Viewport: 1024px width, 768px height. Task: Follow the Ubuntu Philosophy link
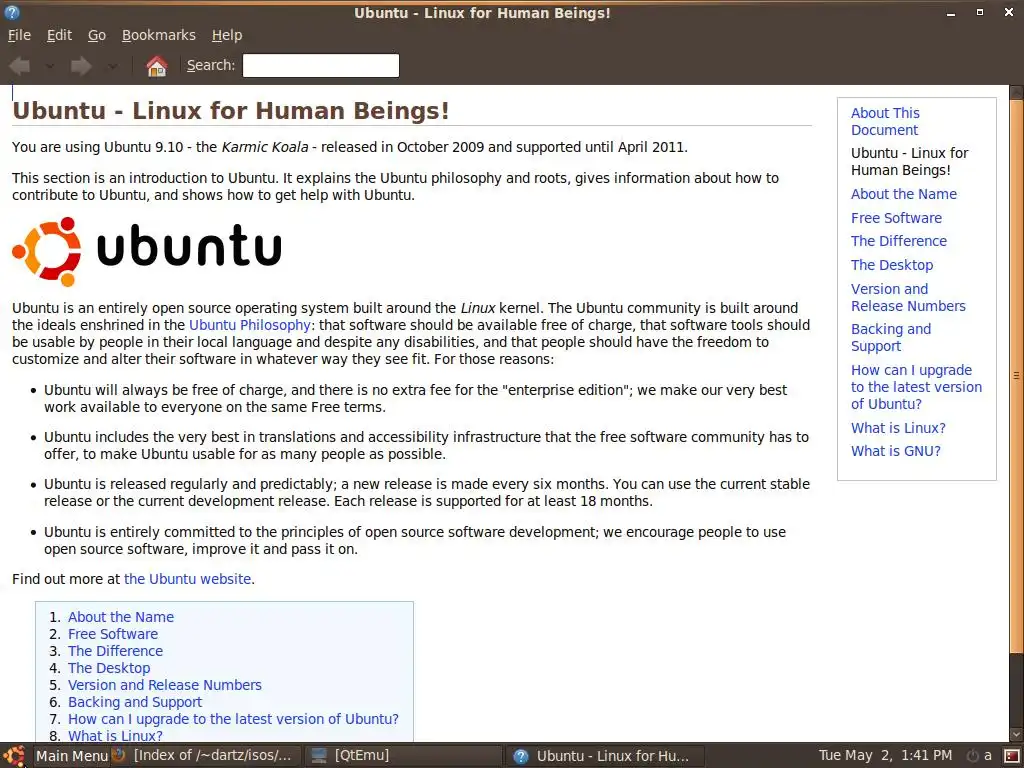coord(249,325)
